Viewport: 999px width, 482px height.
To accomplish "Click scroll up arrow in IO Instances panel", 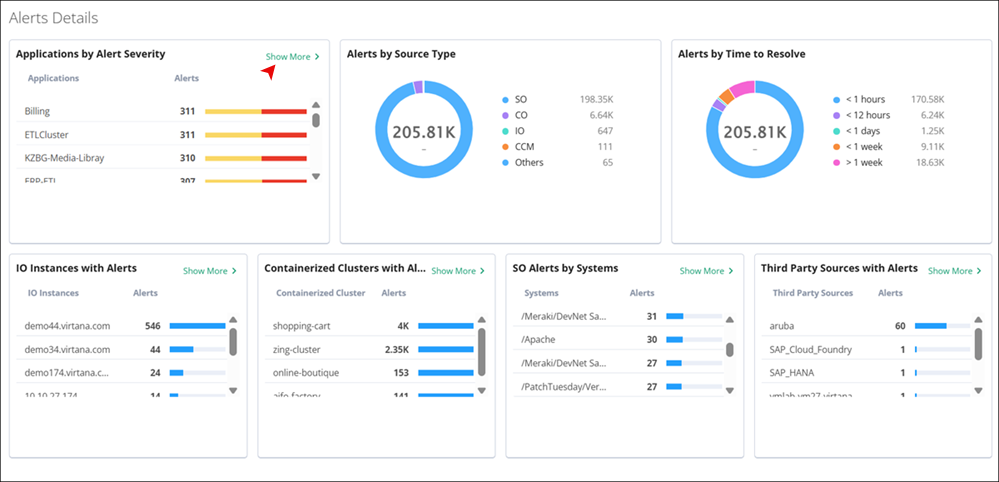I will pos(233,321).
